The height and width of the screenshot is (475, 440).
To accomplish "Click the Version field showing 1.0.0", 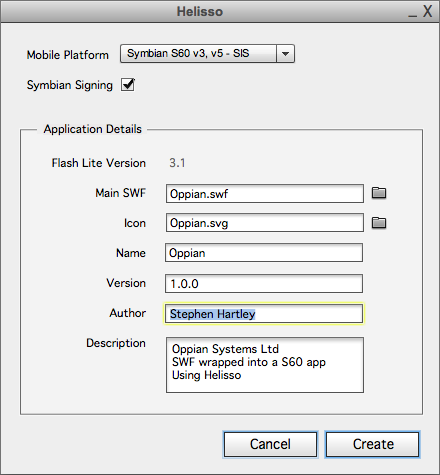I will coord(264,284).
